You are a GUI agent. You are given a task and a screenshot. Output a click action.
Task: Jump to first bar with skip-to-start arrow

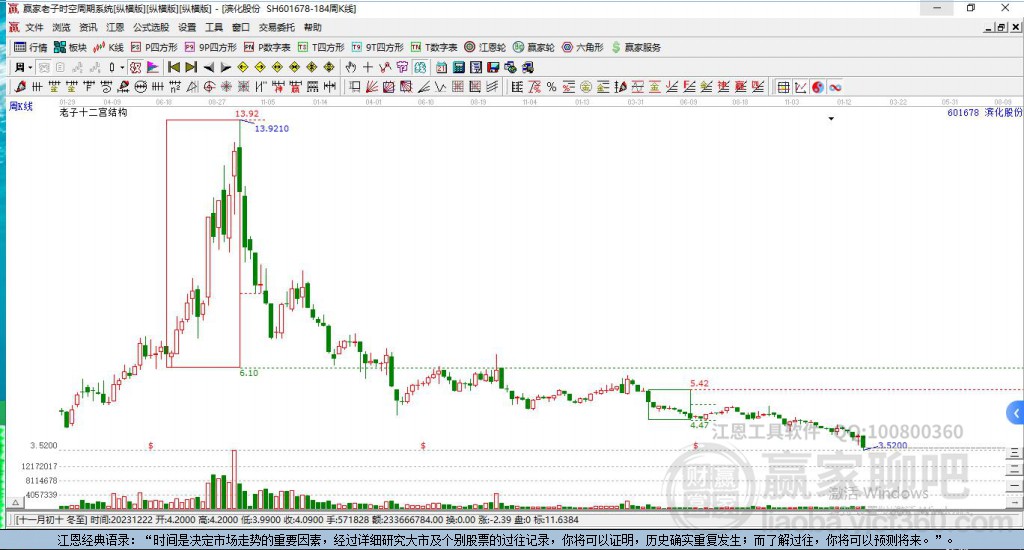click(x=174, y=67)
